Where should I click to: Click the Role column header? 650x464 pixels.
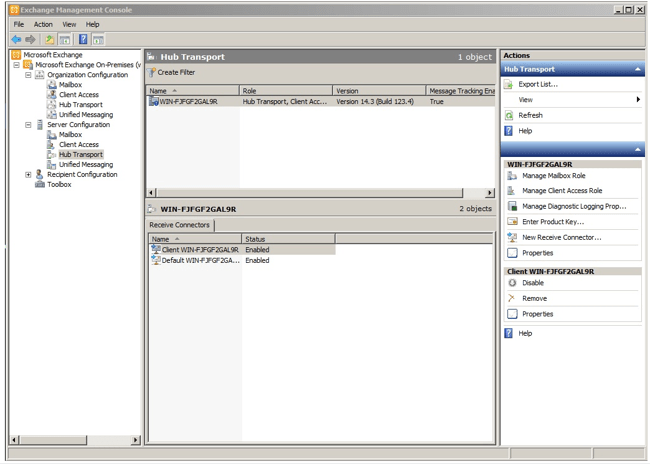click(x=286, y=91)
